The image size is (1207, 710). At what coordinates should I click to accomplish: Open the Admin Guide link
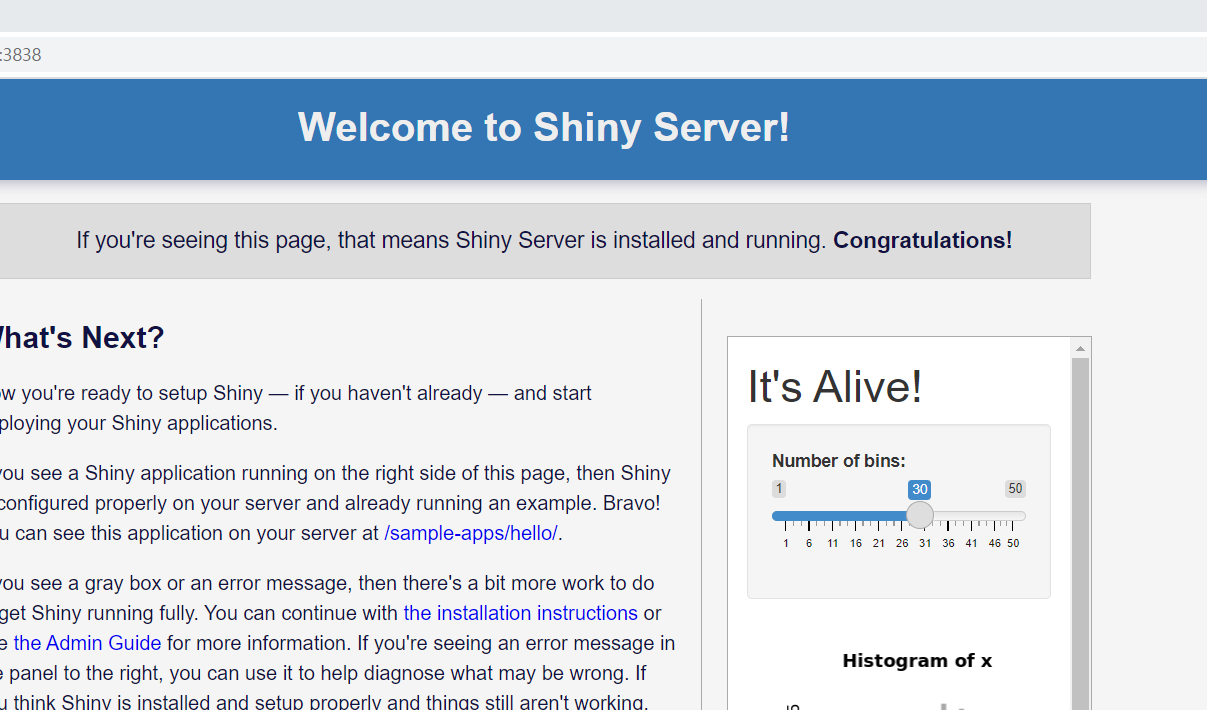point(87,643)
